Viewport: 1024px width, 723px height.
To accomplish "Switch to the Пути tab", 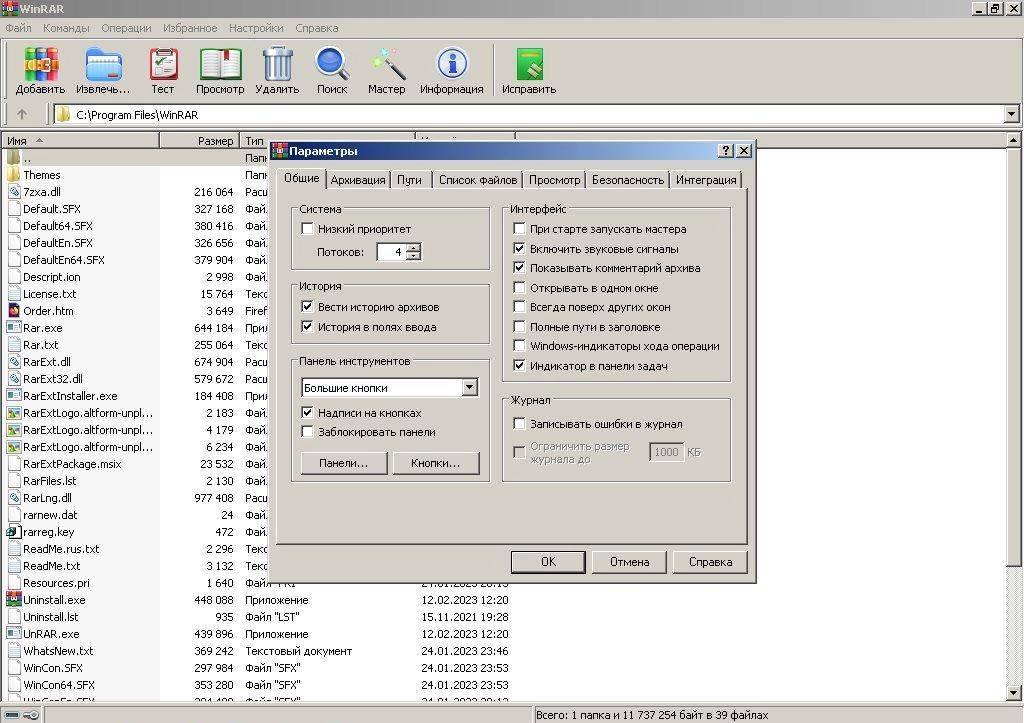I will pyautogui.click(x=409, y=180).
